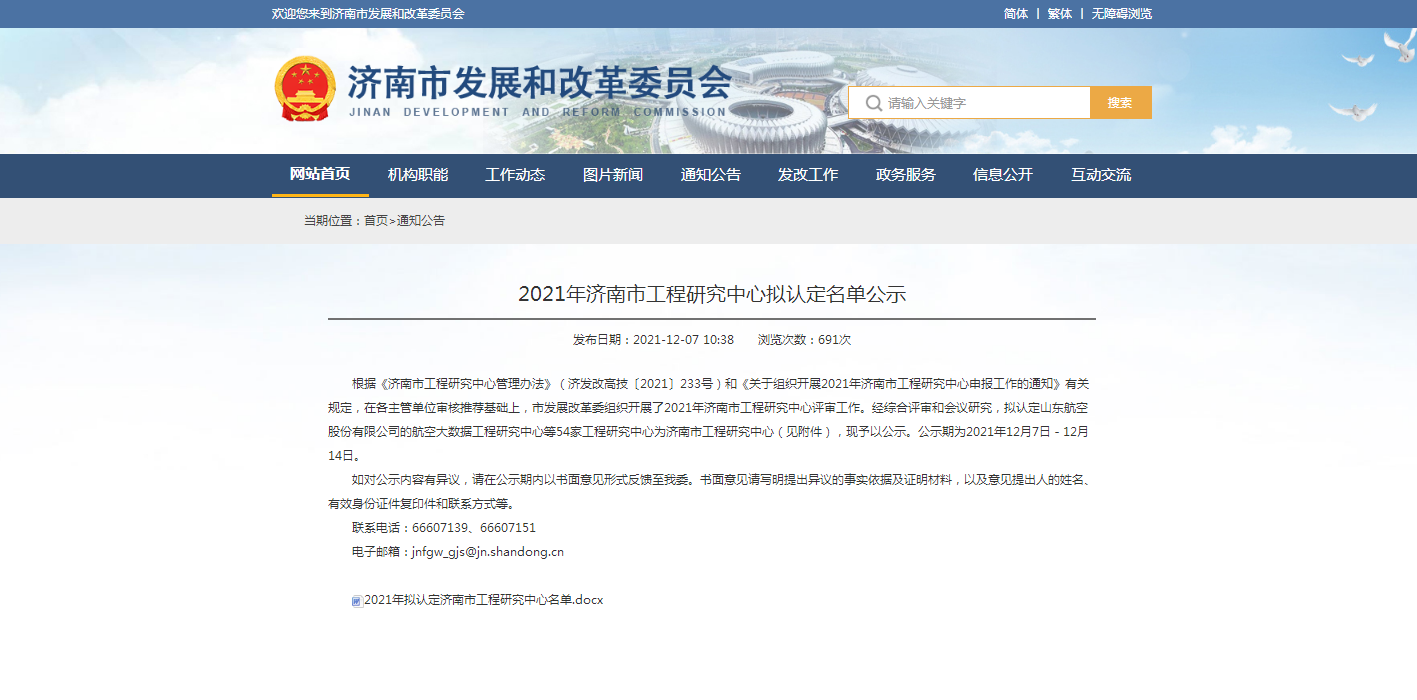The image size is (1417, 700).
Task: Click 首页 in breadcrumb path
Action: coord(376,221)
